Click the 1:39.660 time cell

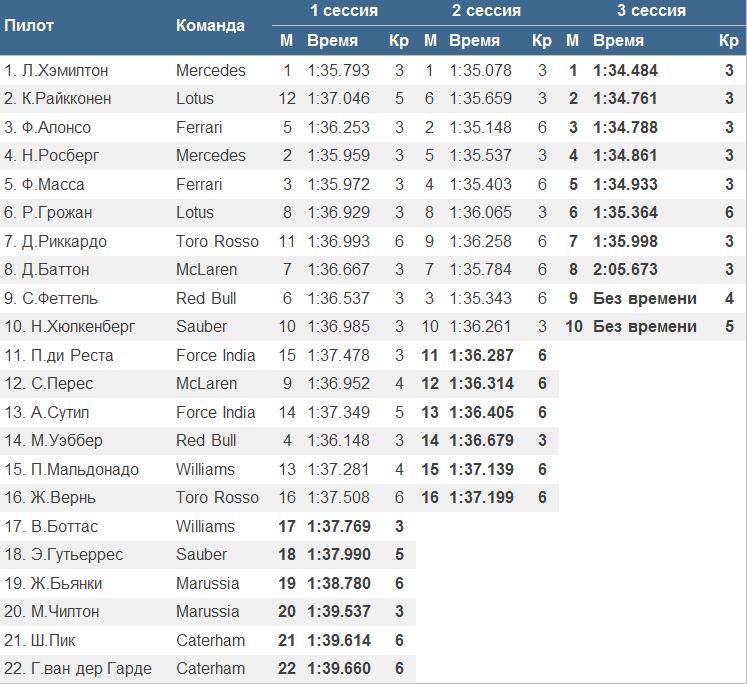(x=338, y=668)
